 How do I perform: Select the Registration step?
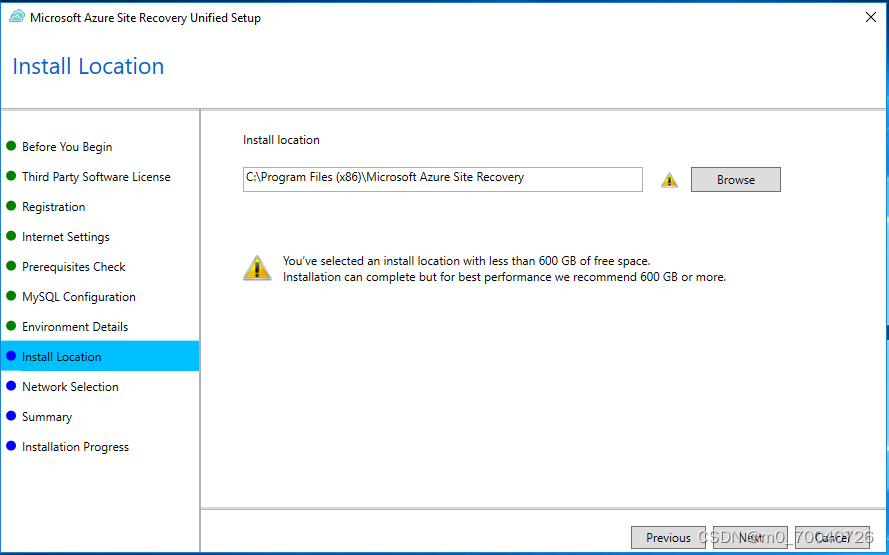(x=53, y=207)
